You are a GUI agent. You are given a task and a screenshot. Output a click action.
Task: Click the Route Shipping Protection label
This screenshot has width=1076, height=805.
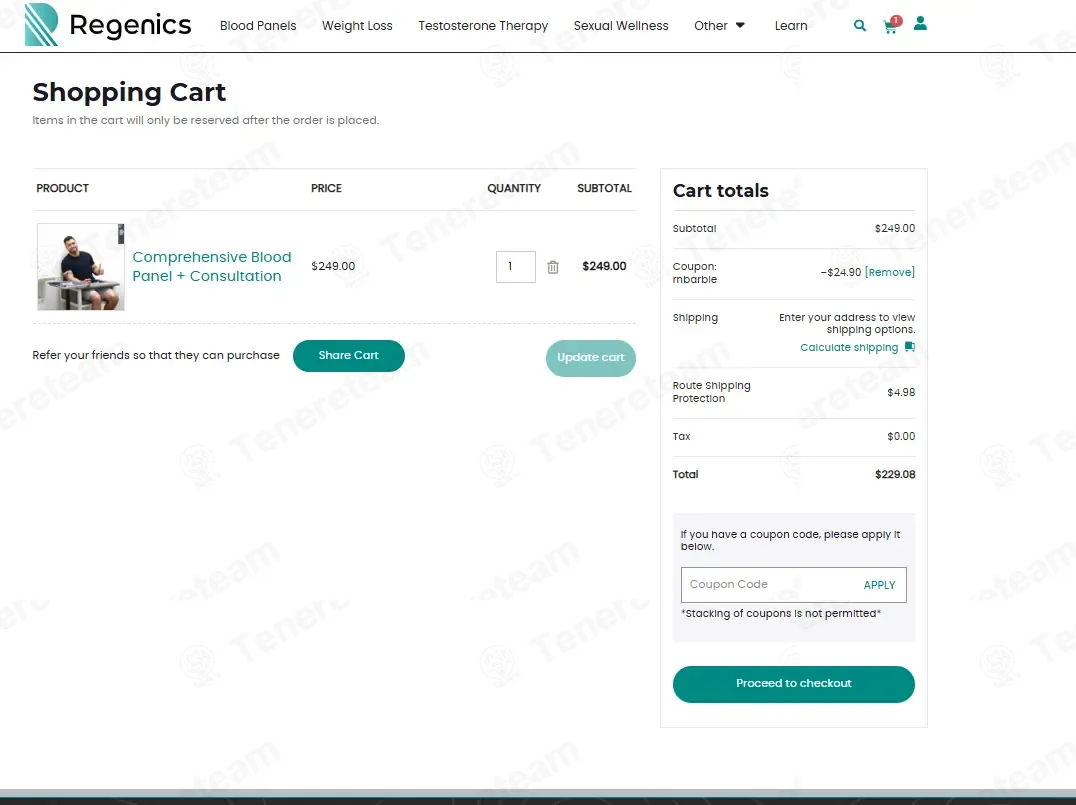click(x=712, y=392)
